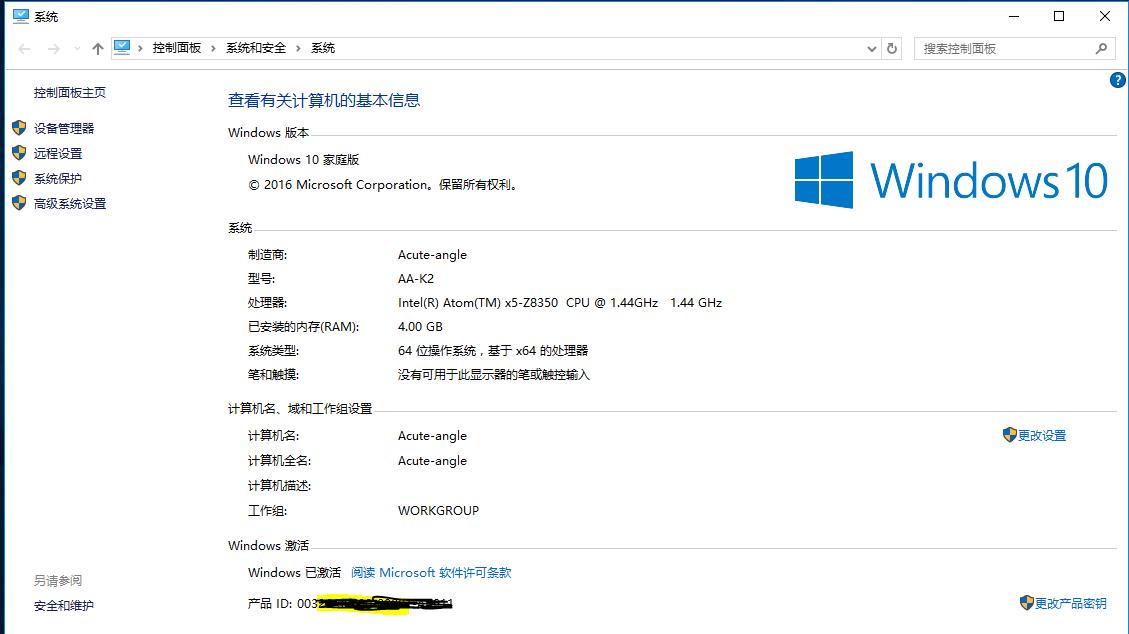The height and width of the screenshot is (634, 1129).
Task: Click shield icon next to 高级系统设置
Action: click(19, 203)
